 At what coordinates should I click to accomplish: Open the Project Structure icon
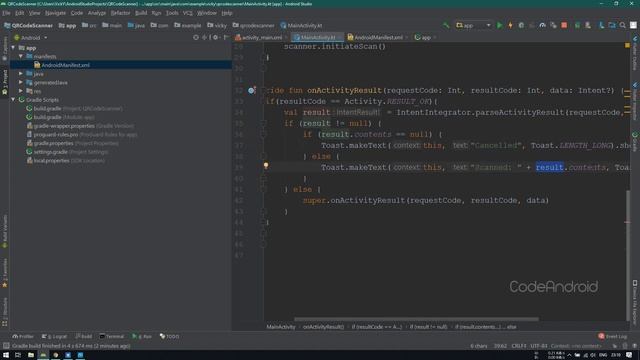point(612,25)
